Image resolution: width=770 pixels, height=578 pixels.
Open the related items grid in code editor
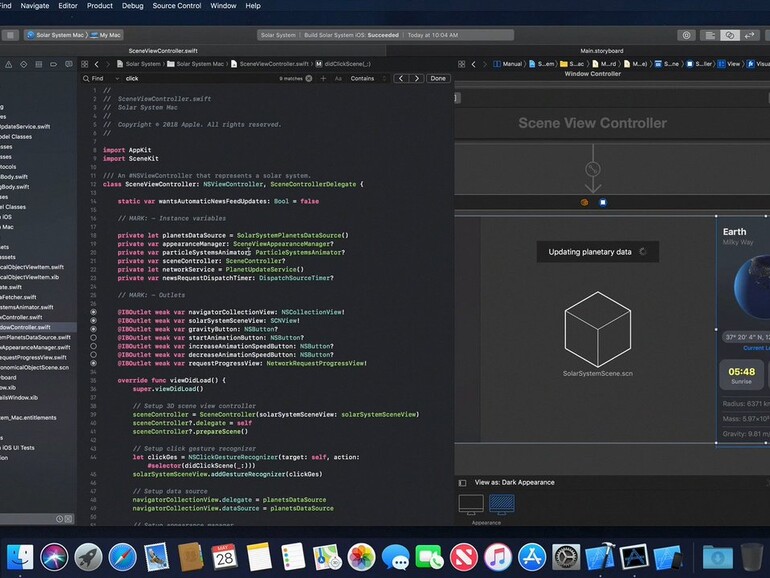point(84,64)
